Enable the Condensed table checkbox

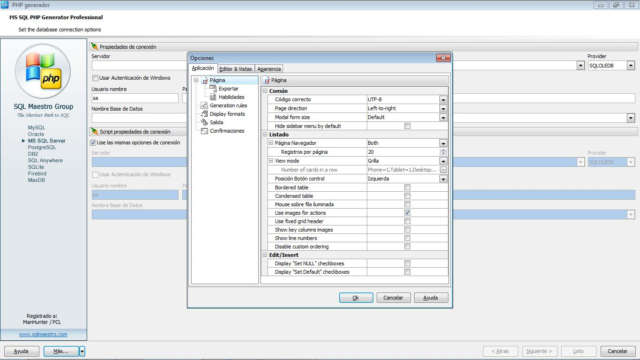pyautogui.click(x=407, y=196)
